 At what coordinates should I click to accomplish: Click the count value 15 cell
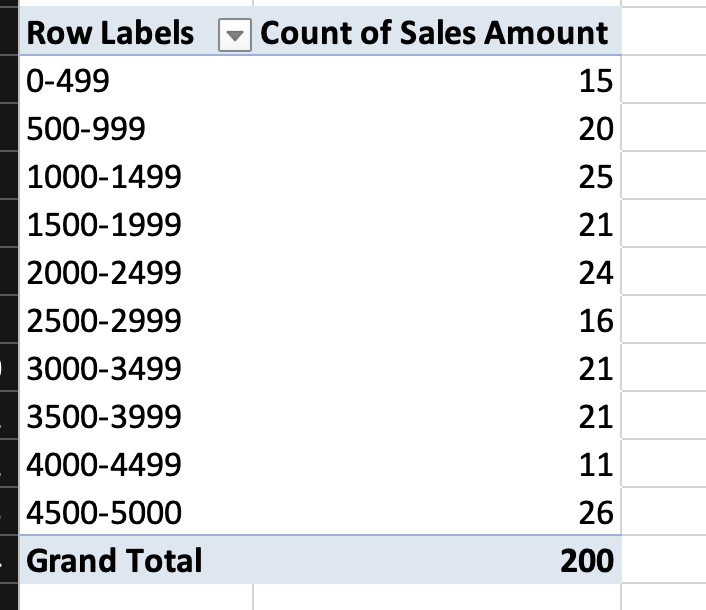coord(596,82)
